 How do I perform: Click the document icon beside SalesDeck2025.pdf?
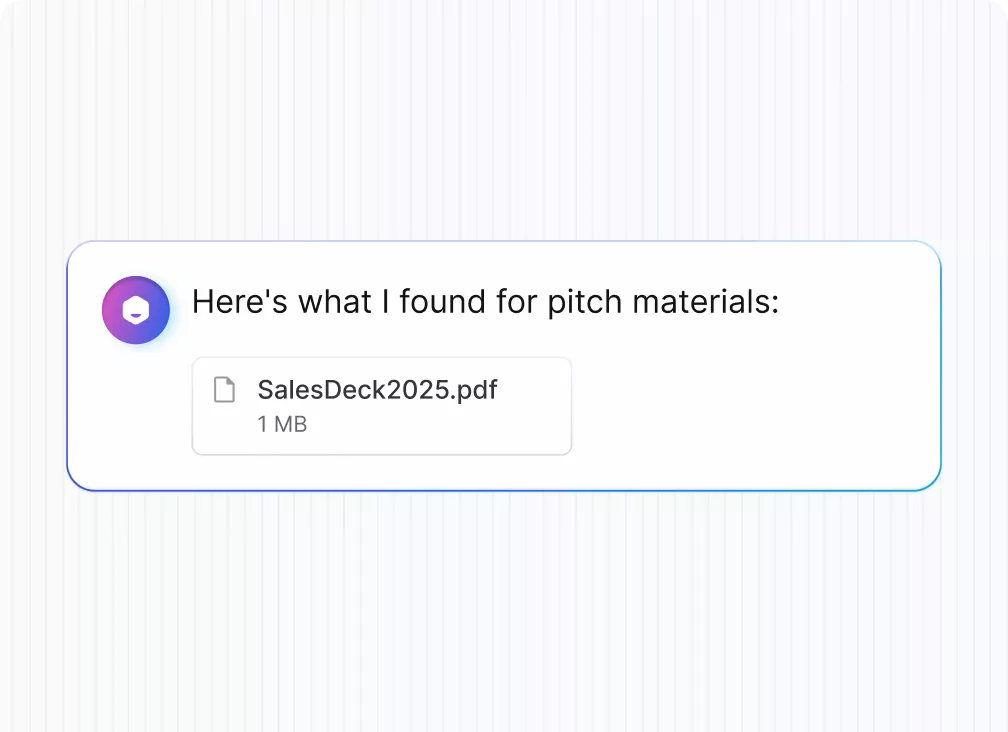(x=224, y=390)
